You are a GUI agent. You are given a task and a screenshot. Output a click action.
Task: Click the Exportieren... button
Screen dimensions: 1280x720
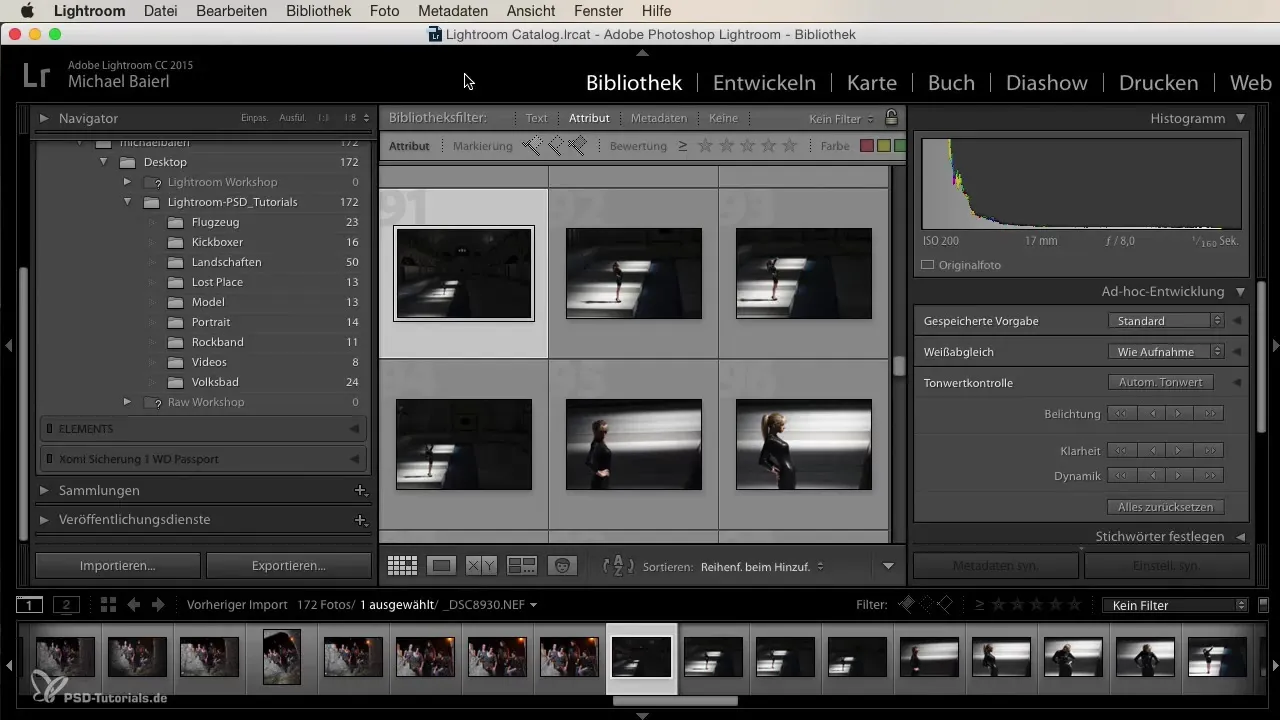pyautogui.click(x=289, y=565)
